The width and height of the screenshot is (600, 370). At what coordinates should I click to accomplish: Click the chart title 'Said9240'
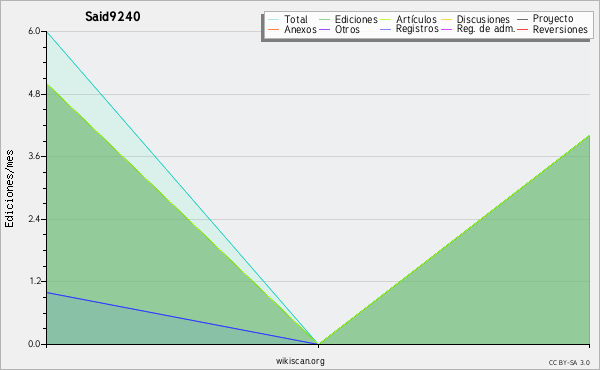(112, 17)
